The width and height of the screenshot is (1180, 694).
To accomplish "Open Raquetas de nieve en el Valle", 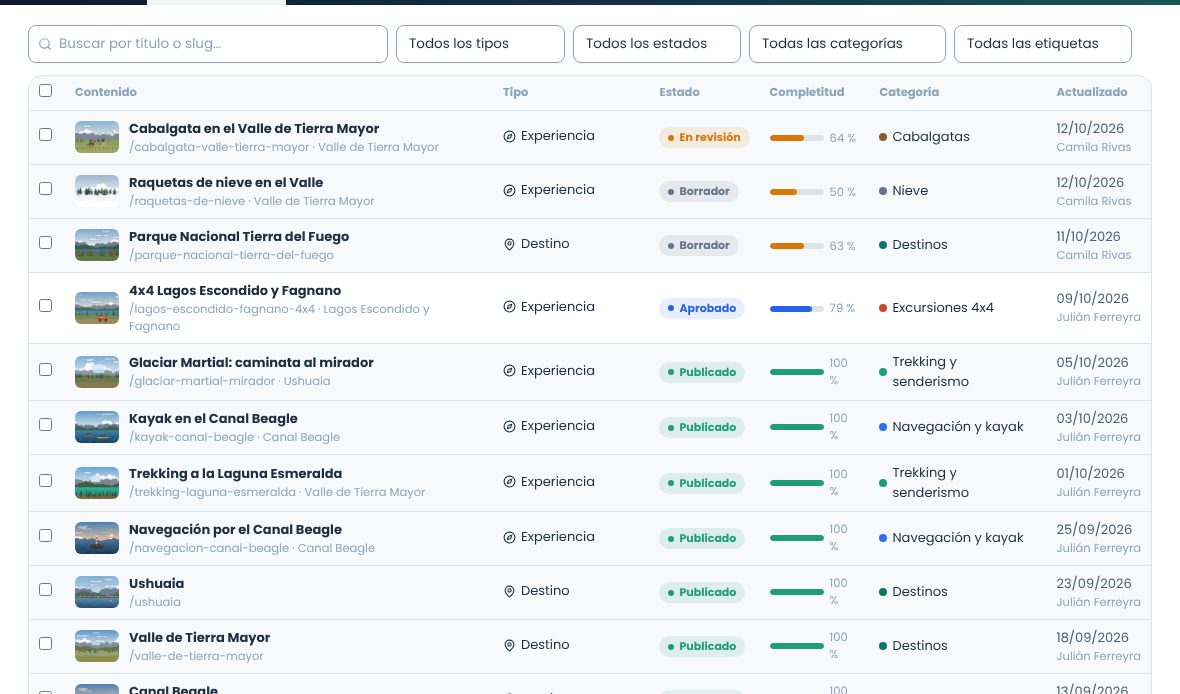I will pyautogui.click(x=226, y=183).
